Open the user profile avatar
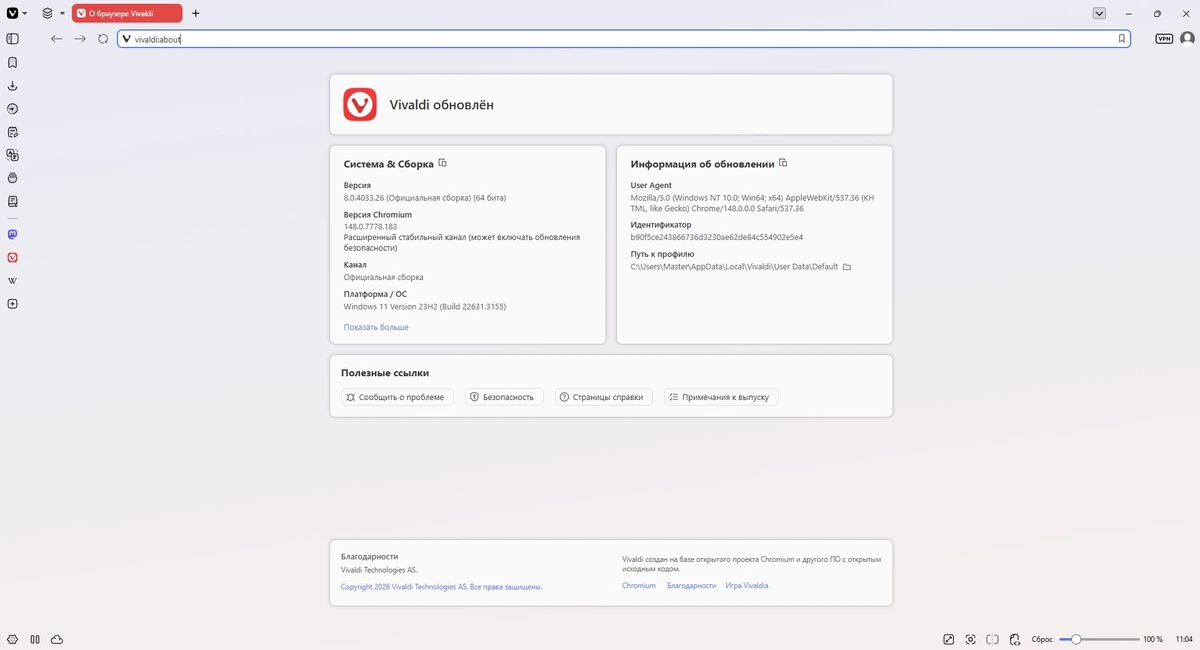Viewport: 1200px width, 650px height. (x=1187, y=39)
